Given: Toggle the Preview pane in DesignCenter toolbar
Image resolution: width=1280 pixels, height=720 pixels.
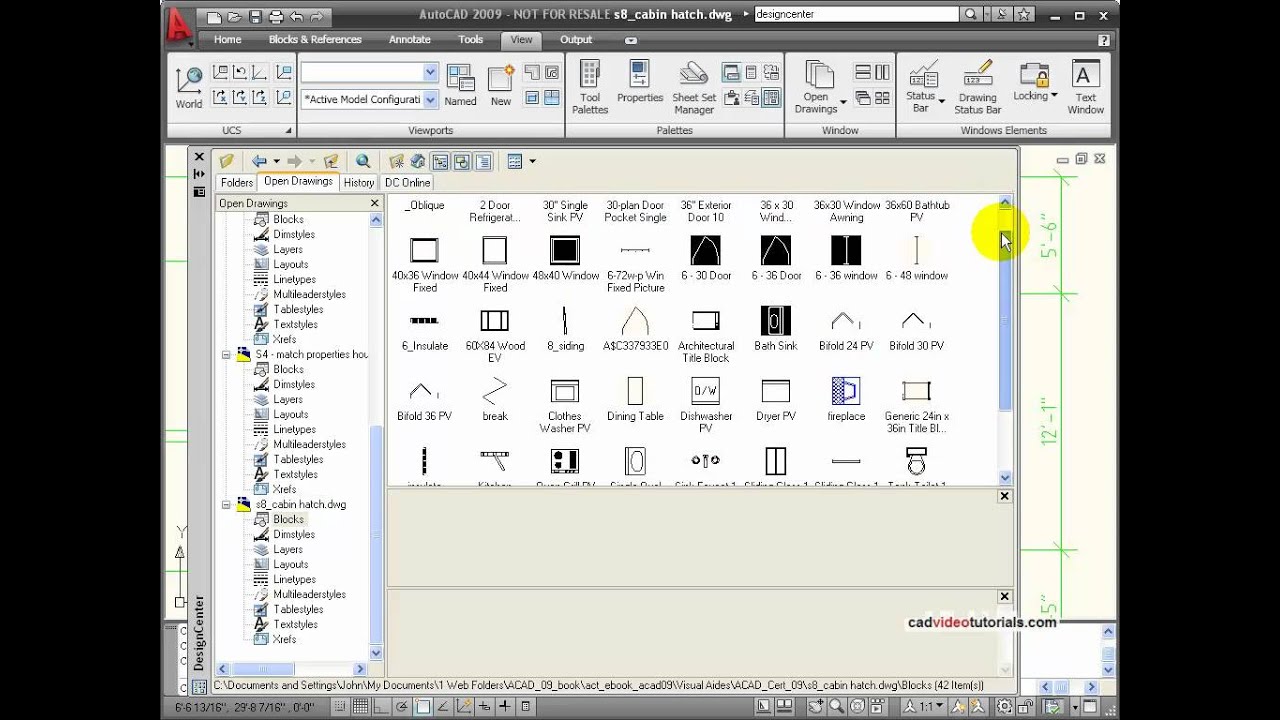Looking at the screenshot, I should [461, 161].
